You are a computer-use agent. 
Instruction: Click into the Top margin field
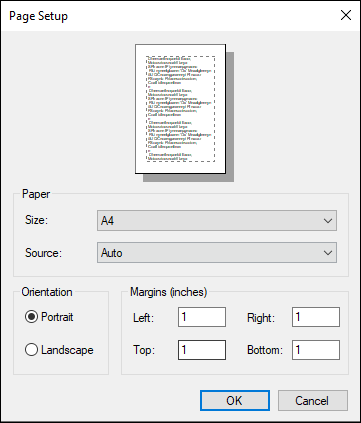click(x=202, y=350)
